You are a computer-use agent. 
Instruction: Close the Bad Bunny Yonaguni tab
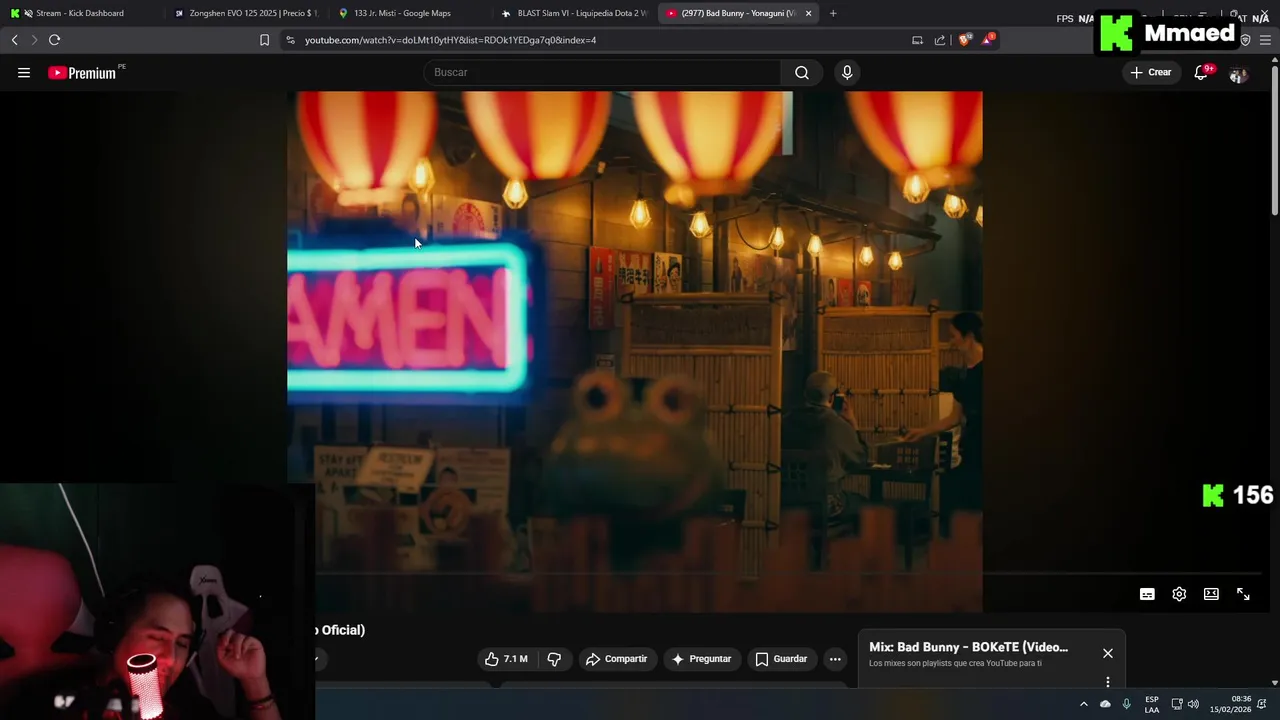(x=808, y=13)
